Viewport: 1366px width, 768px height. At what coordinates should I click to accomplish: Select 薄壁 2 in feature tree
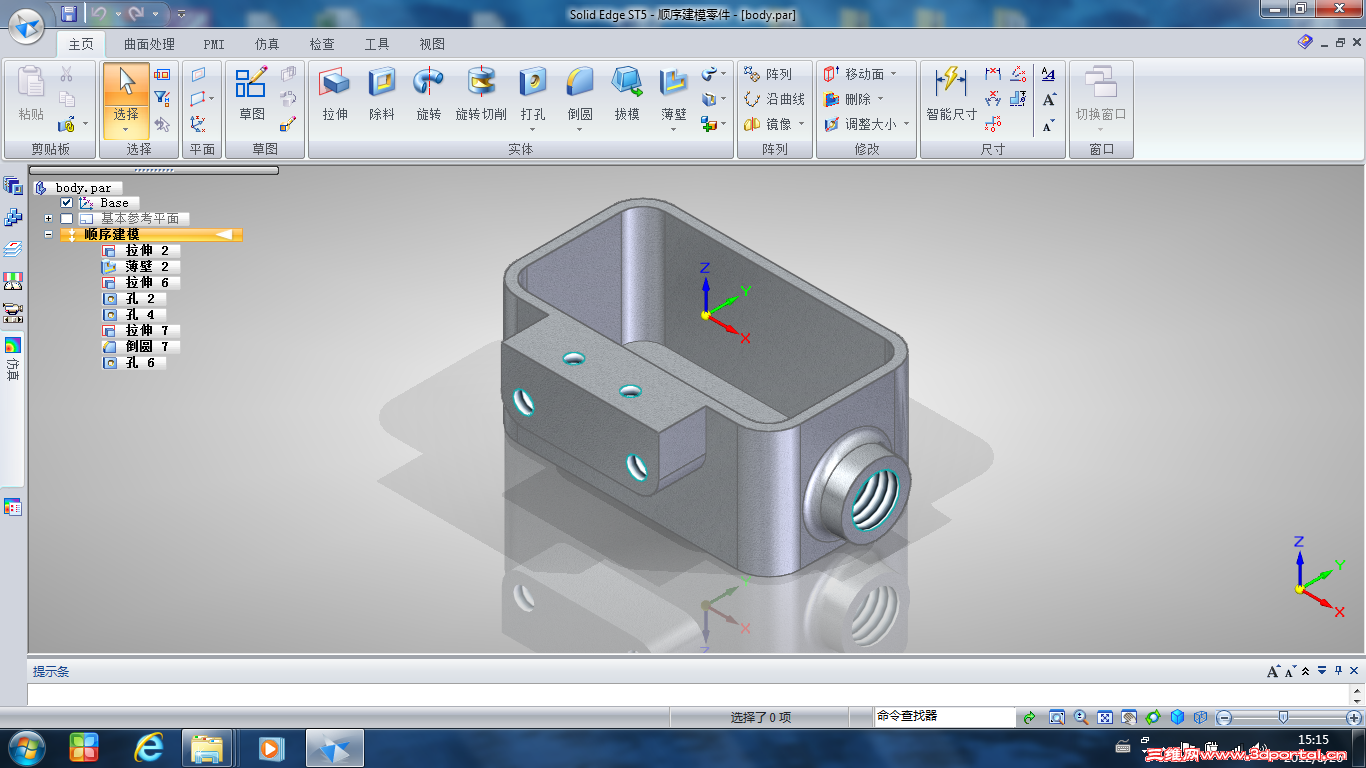point(141,266)
